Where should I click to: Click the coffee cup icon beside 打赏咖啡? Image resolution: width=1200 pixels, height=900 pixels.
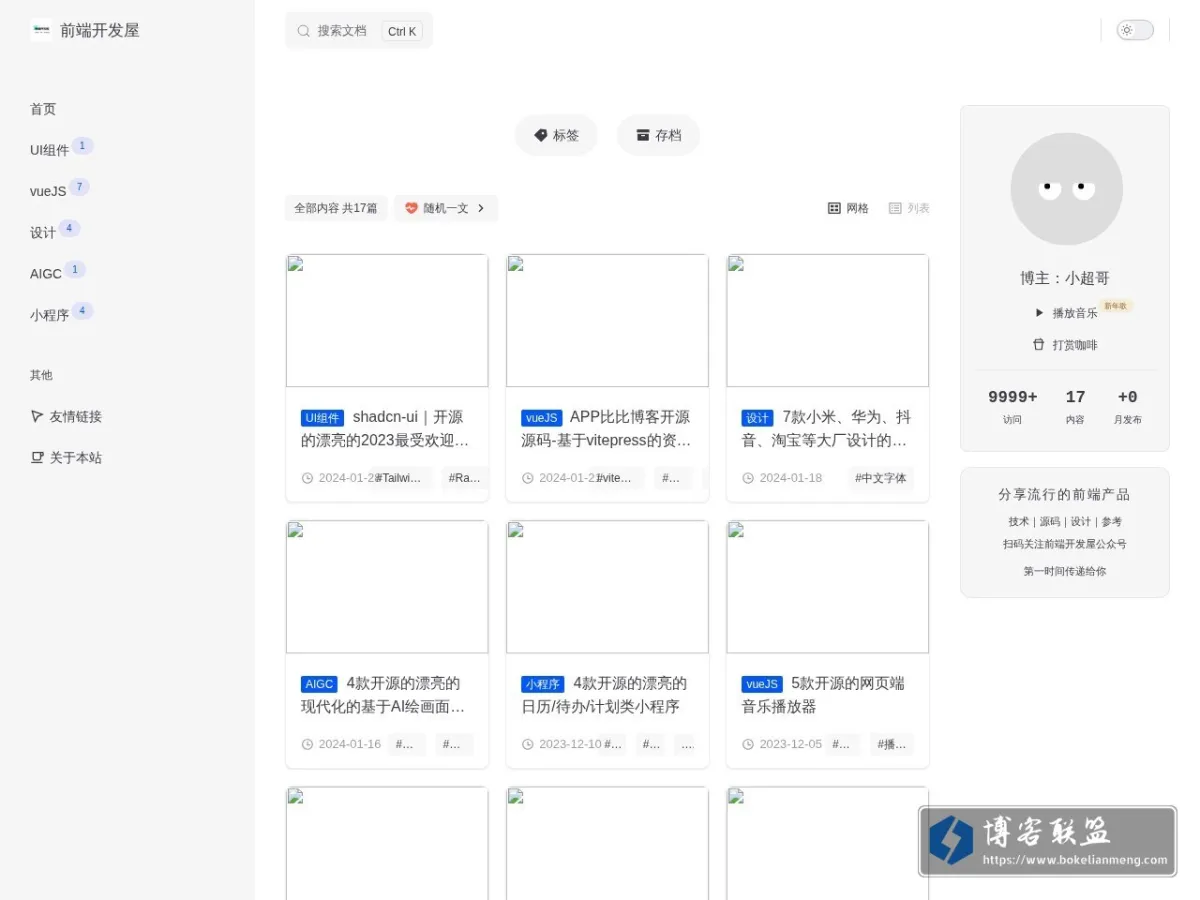(1039, 345)
